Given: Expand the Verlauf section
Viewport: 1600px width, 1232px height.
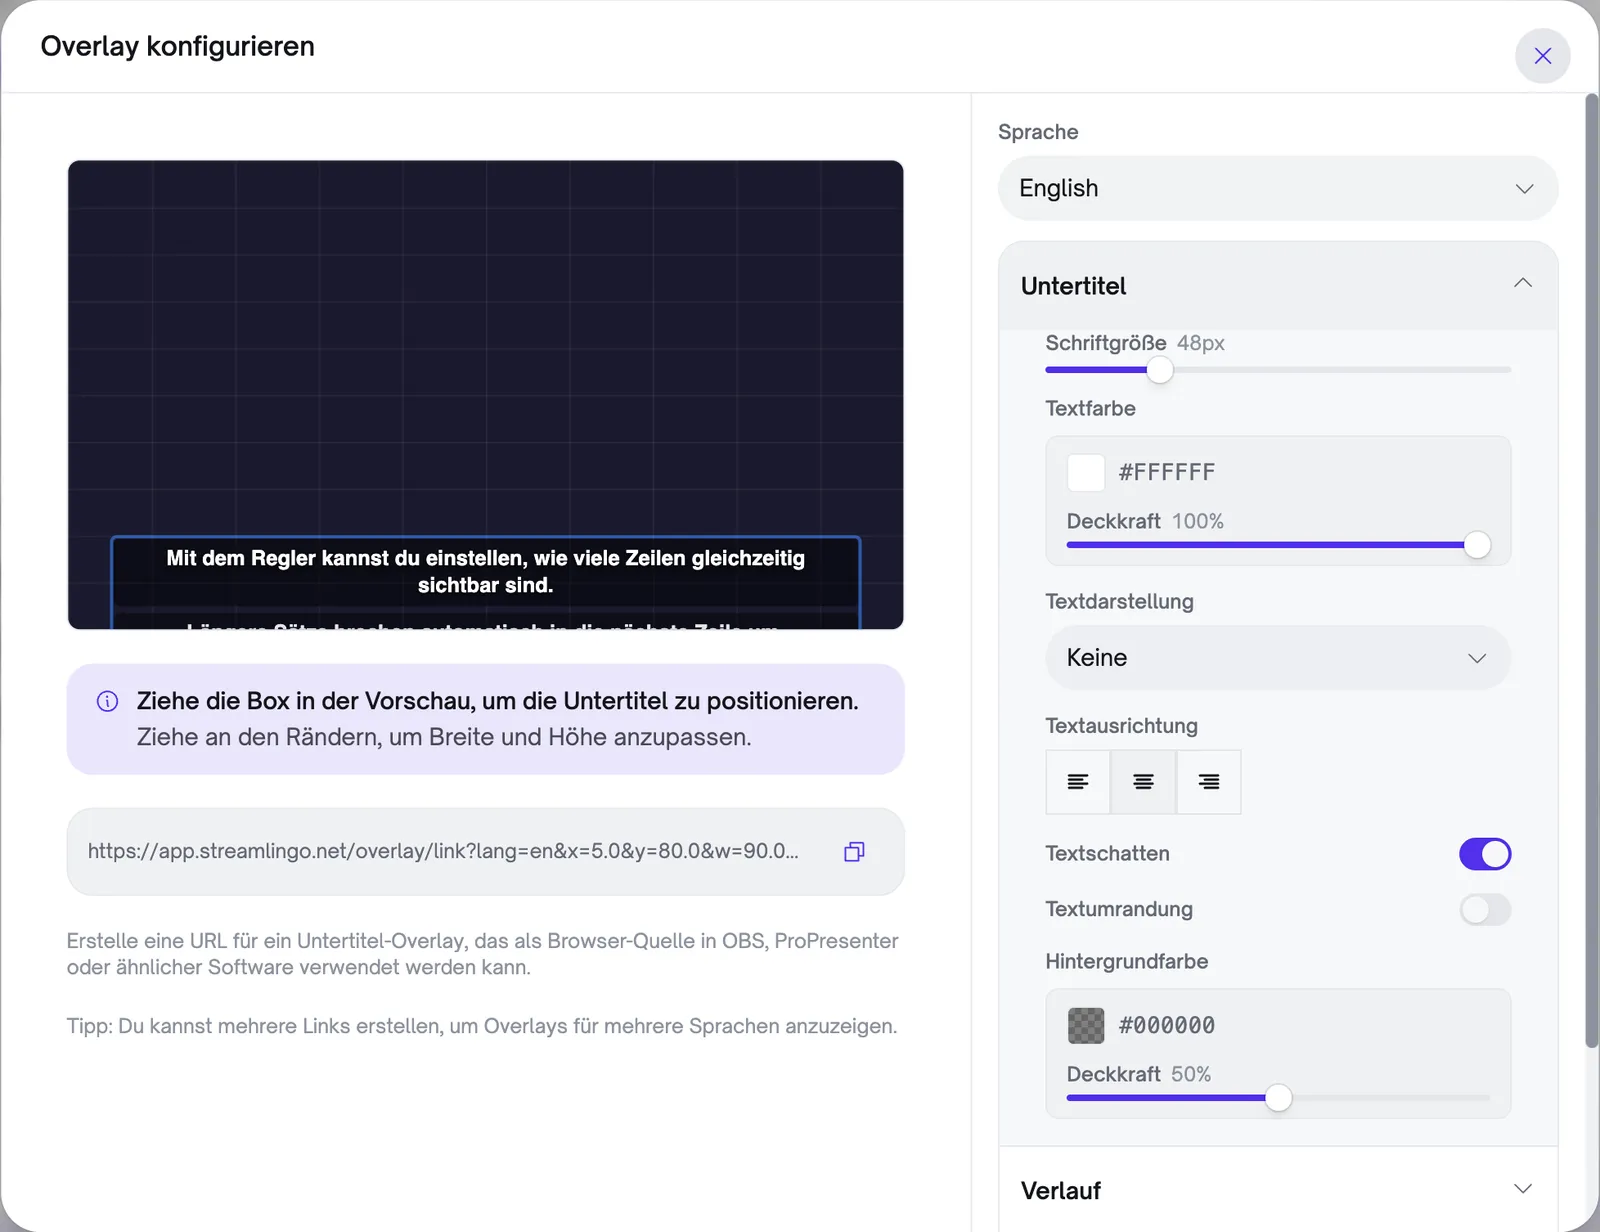Looking at the screenshot, I should tap(1277, 1190).
